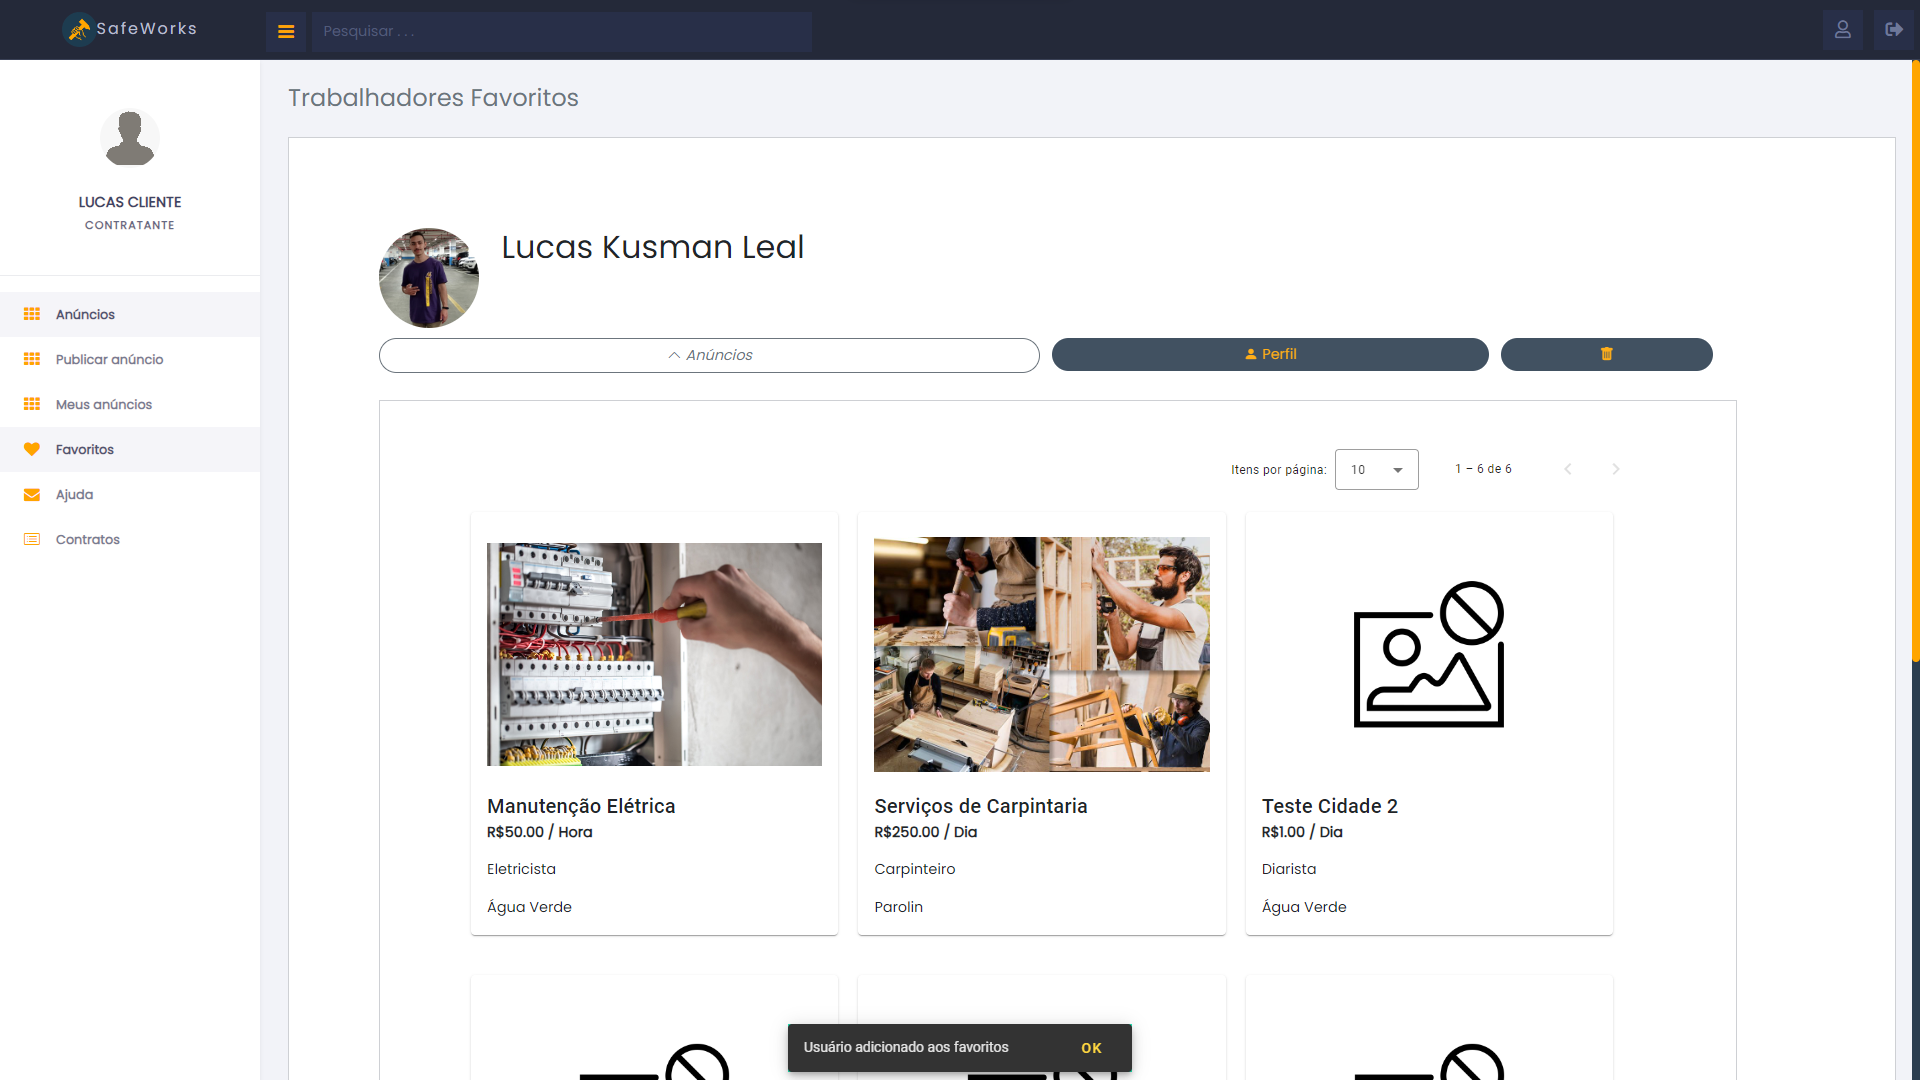This screenshot has height=1080, width=1920.
Task: Open the Publicar anúncio menu item
Action: pos(109,359)
